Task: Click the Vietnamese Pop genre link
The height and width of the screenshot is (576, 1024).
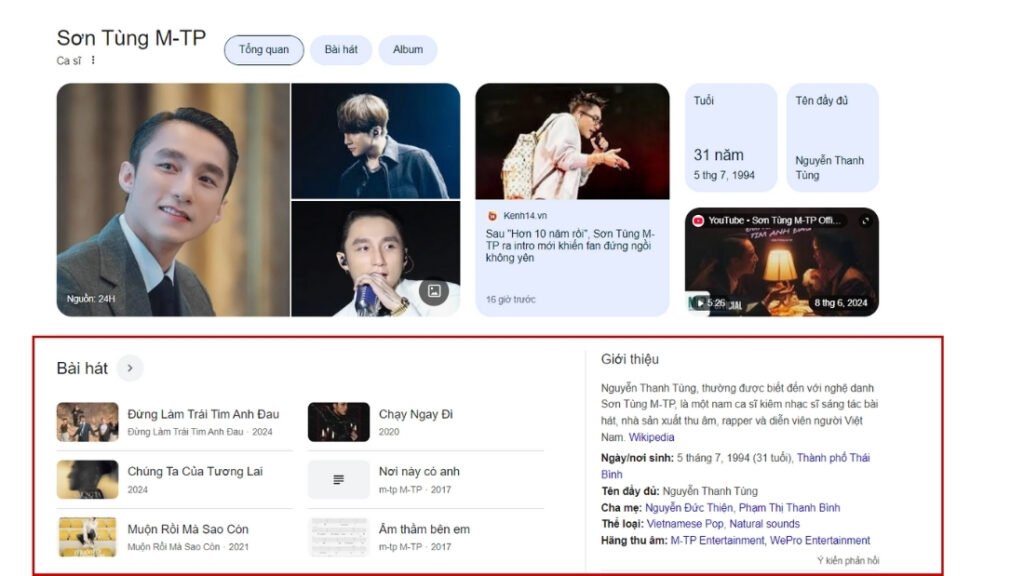Action: [x=684, y=524]
